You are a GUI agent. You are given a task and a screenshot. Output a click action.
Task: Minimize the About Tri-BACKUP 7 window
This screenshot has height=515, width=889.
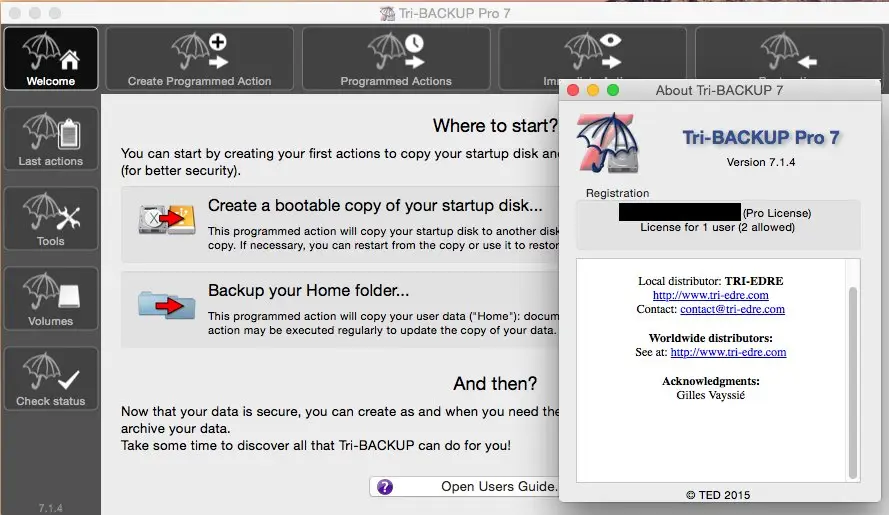pyautogui.click(x=593, y=90)
